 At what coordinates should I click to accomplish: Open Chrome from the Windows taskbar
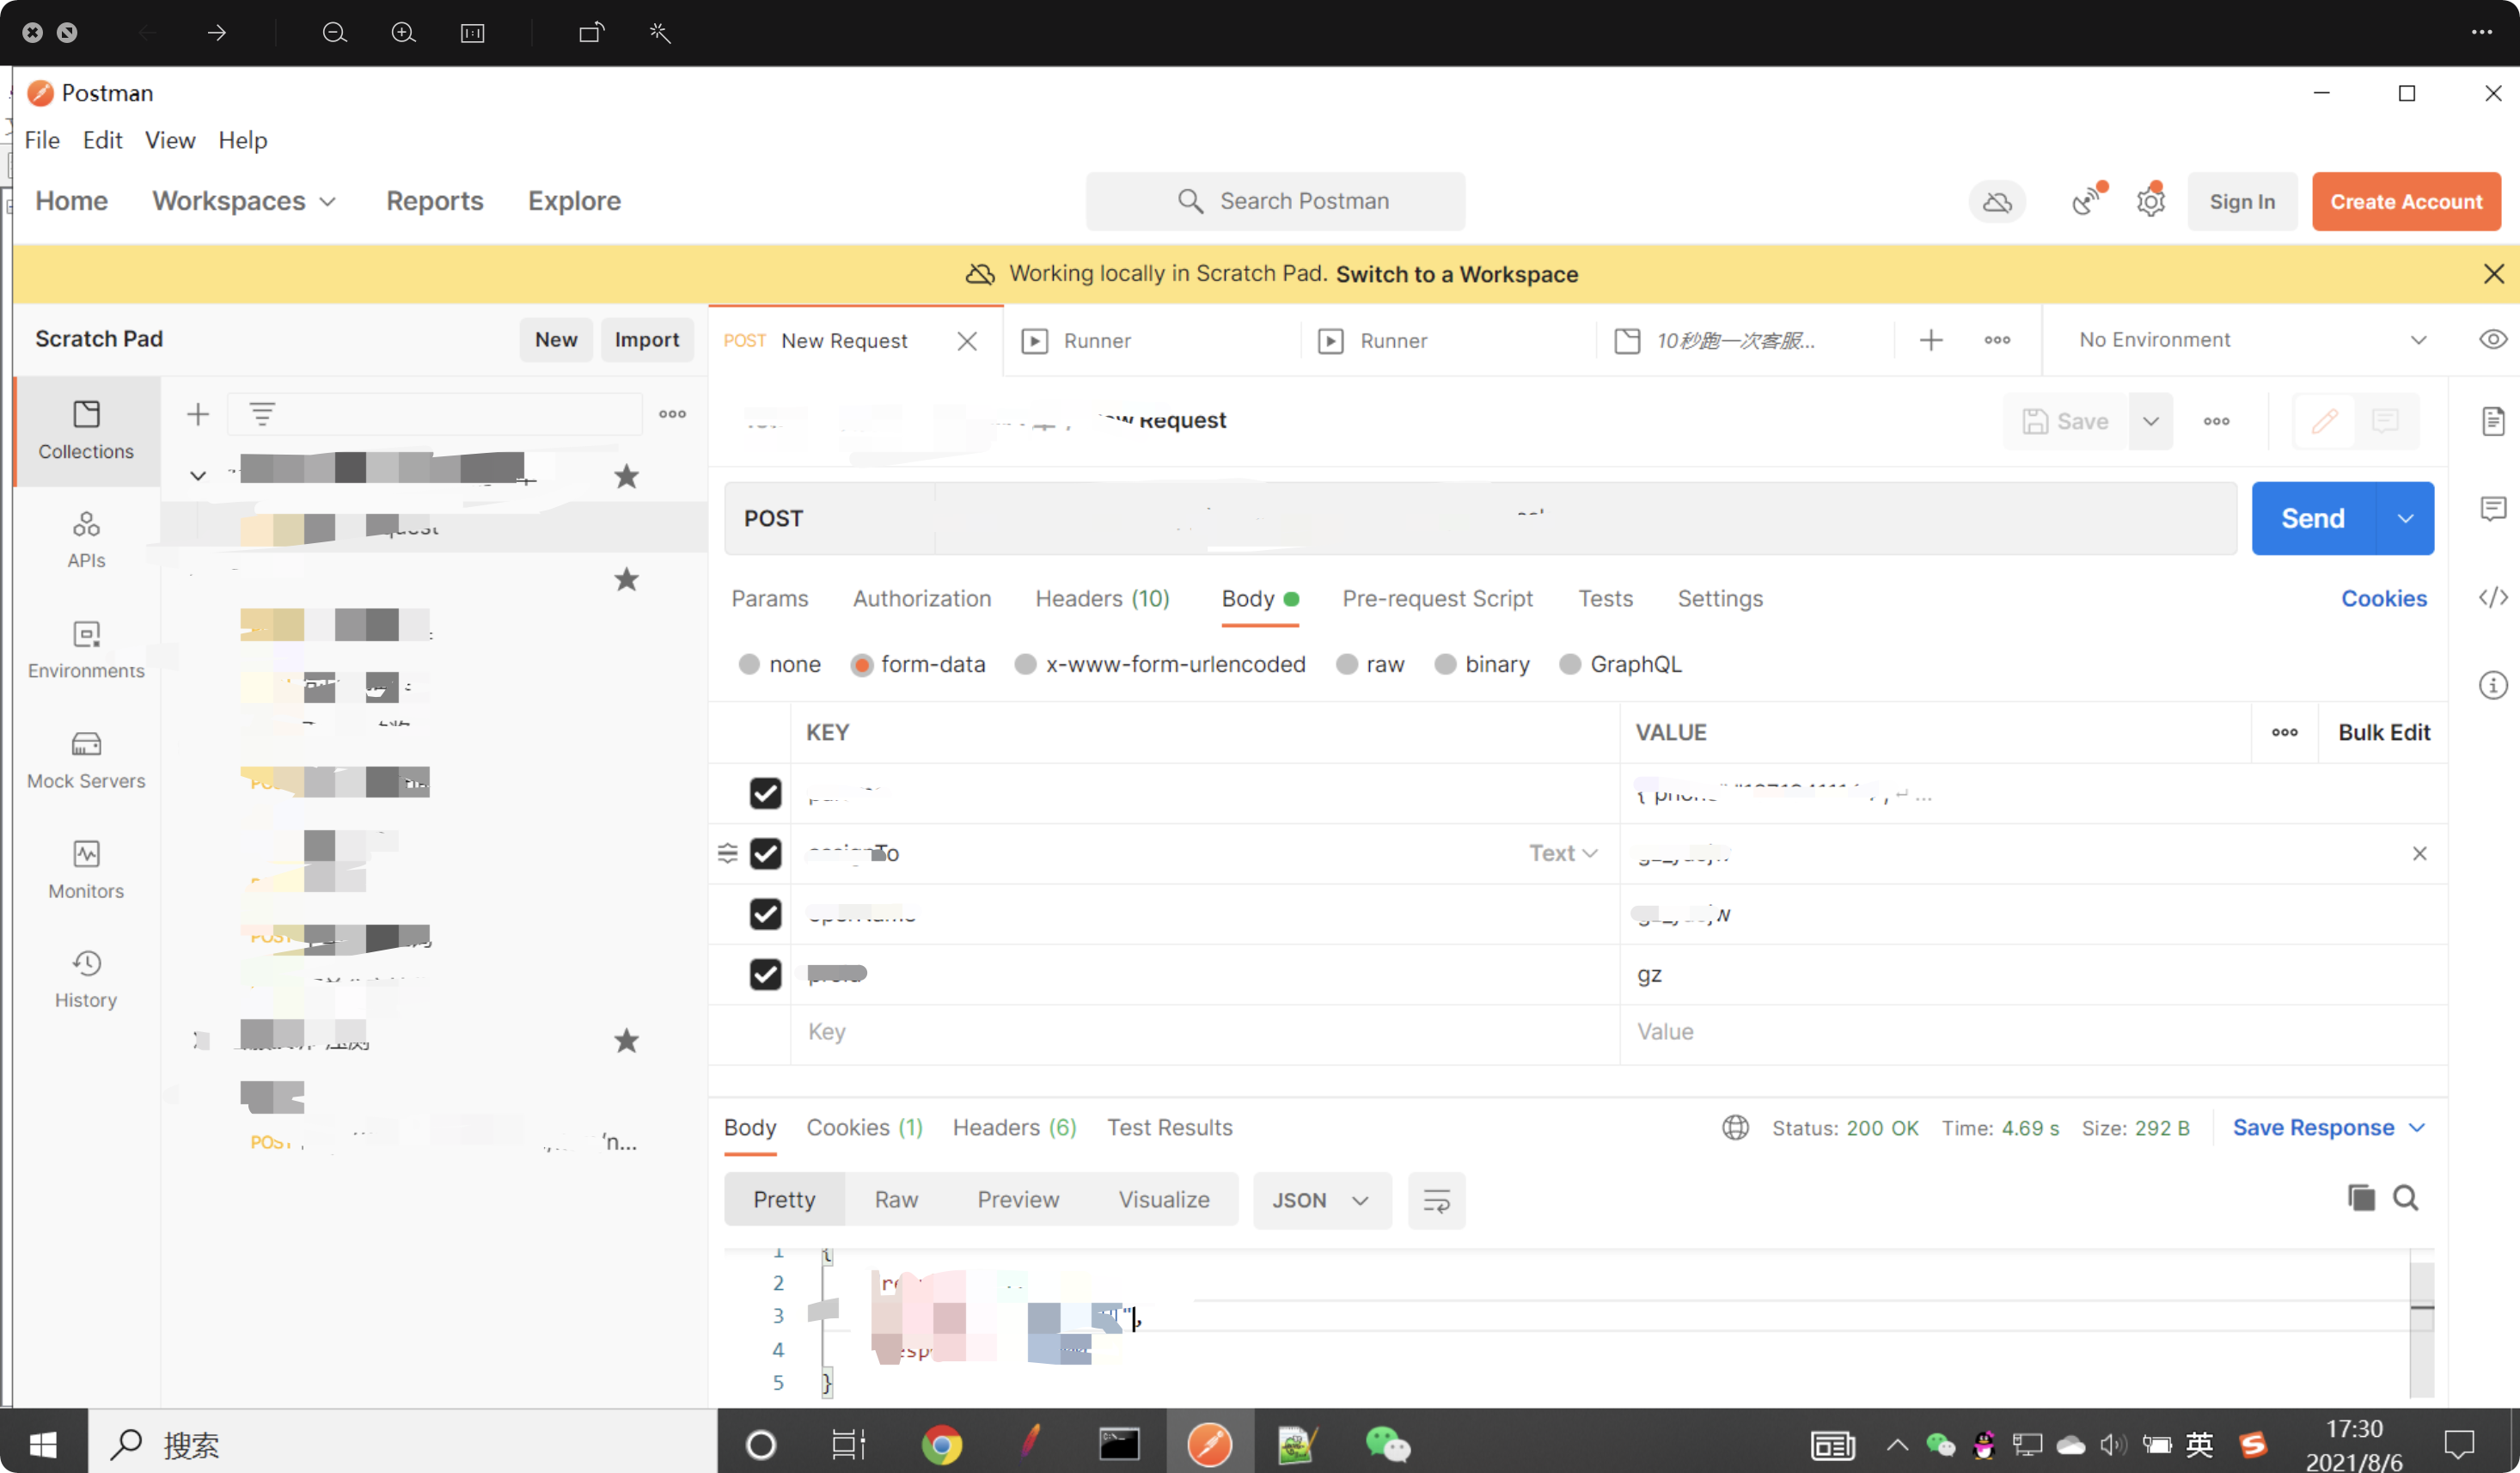point(941,1444)
